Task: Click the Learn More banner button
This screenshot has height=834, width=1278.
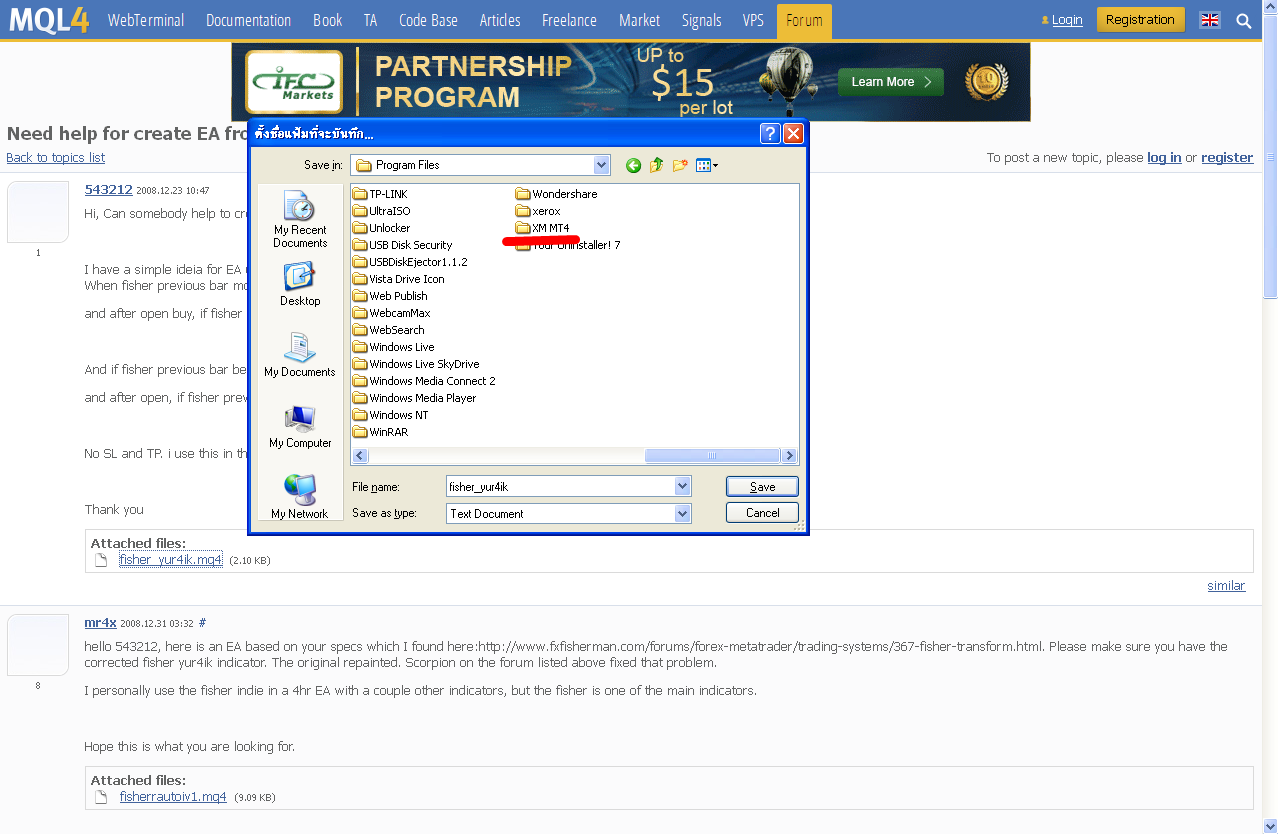Action: pos(890,82)
